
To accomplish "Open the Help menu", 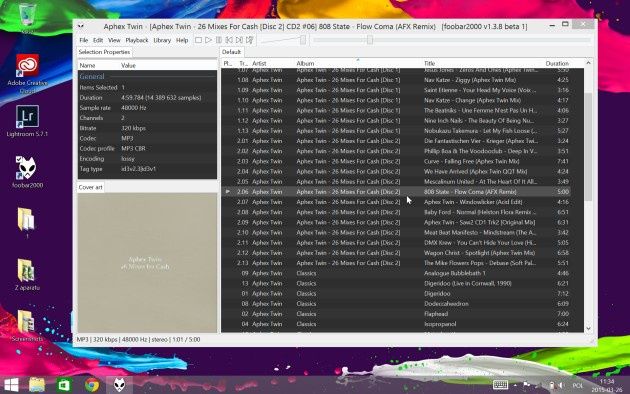I will [x=182, y=40].
